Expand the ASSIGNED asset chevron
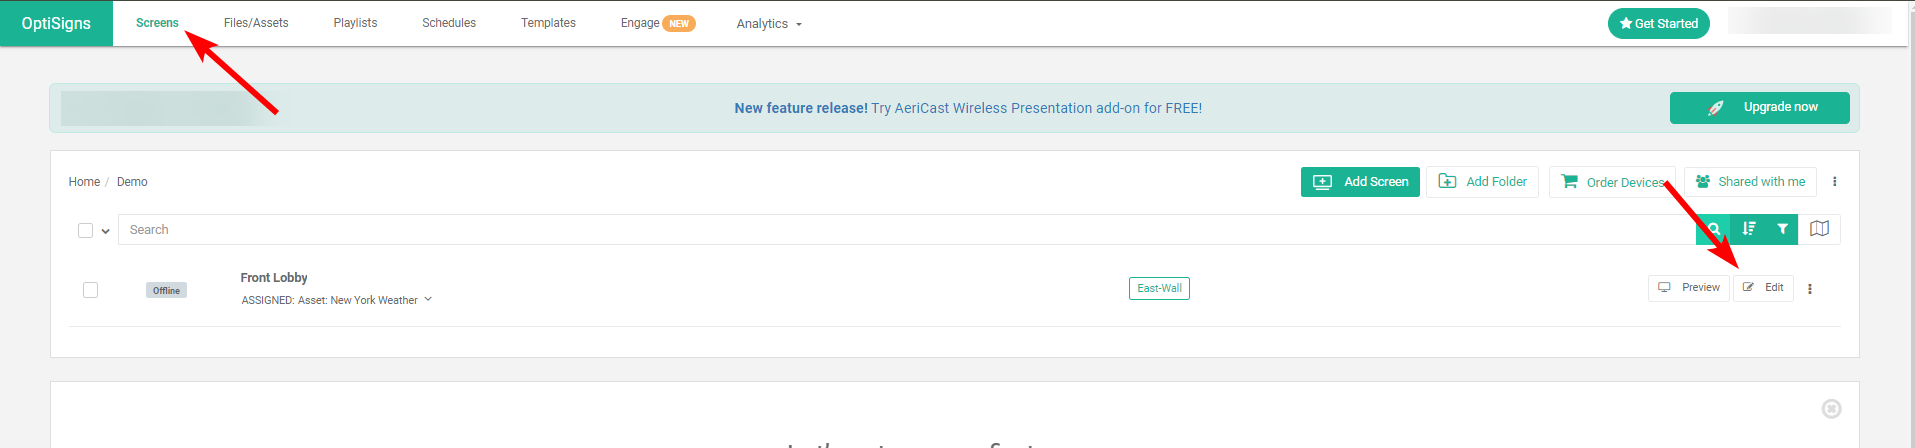The image size is (1915, 448). coord(428,299)
